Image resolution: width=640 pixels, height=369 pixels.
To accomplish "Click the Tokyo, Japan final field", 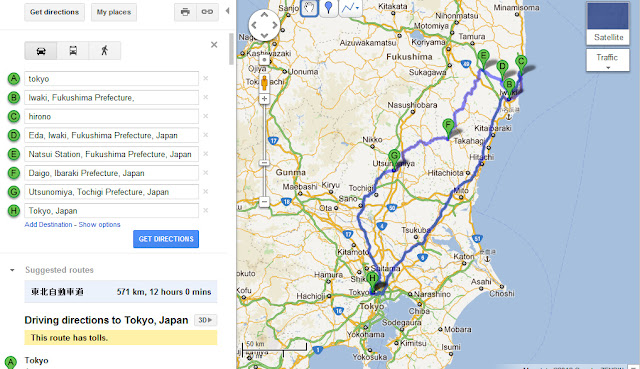I will tap(111, 211).
